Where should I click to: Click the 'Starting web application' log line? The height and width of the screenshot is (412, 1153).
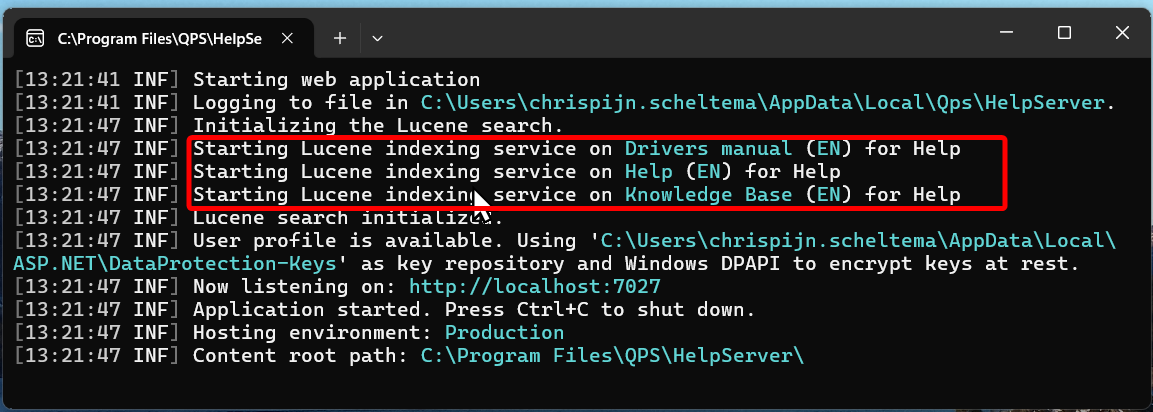click(336, 79)
